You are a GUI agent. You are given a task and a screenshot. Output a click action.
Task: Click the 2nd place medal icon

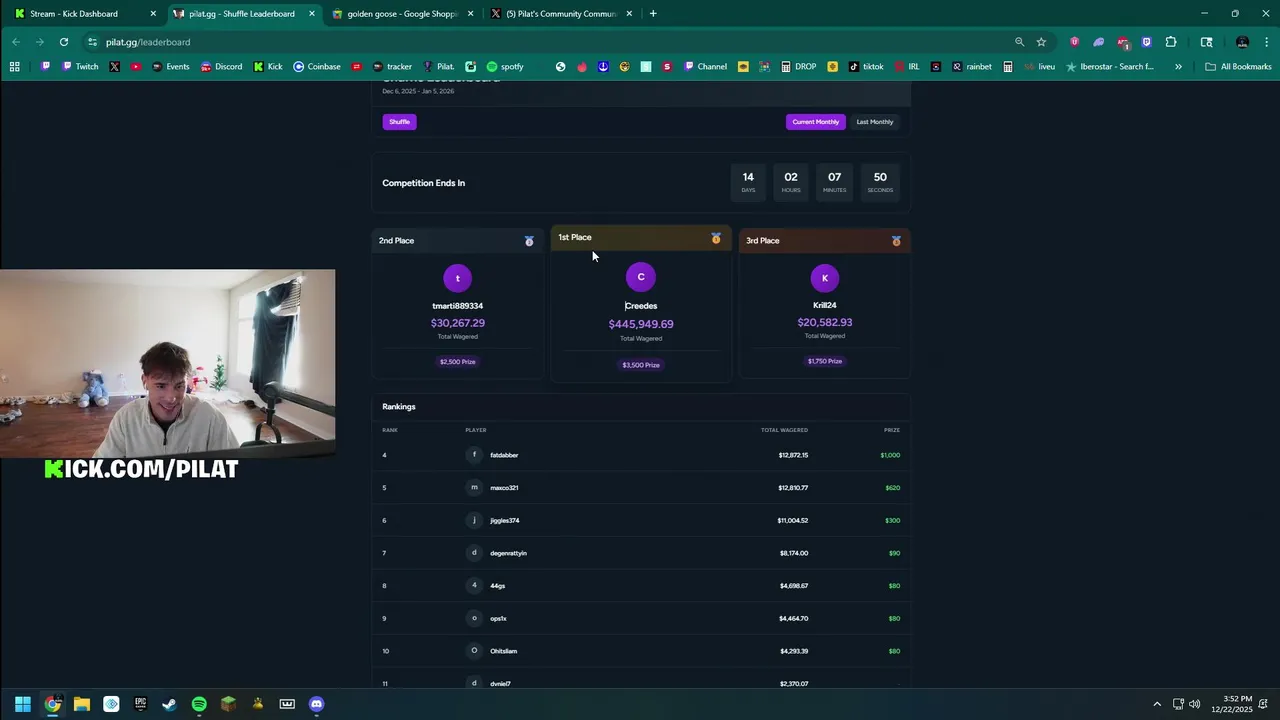[529, 241]
